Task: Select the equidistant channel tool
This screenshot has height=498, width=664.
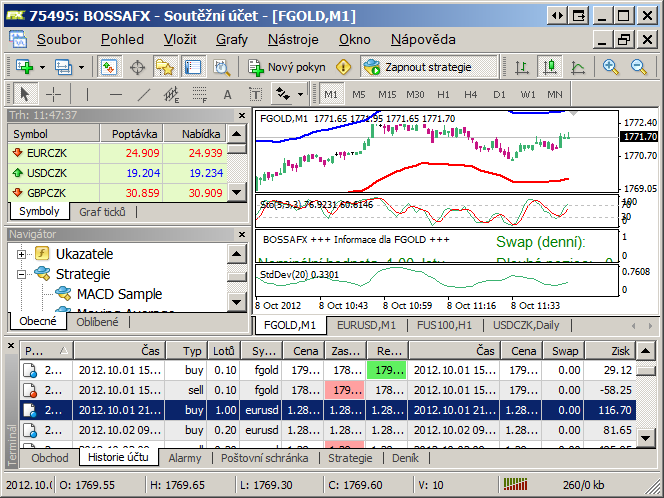Action: (x=172, y=94)
